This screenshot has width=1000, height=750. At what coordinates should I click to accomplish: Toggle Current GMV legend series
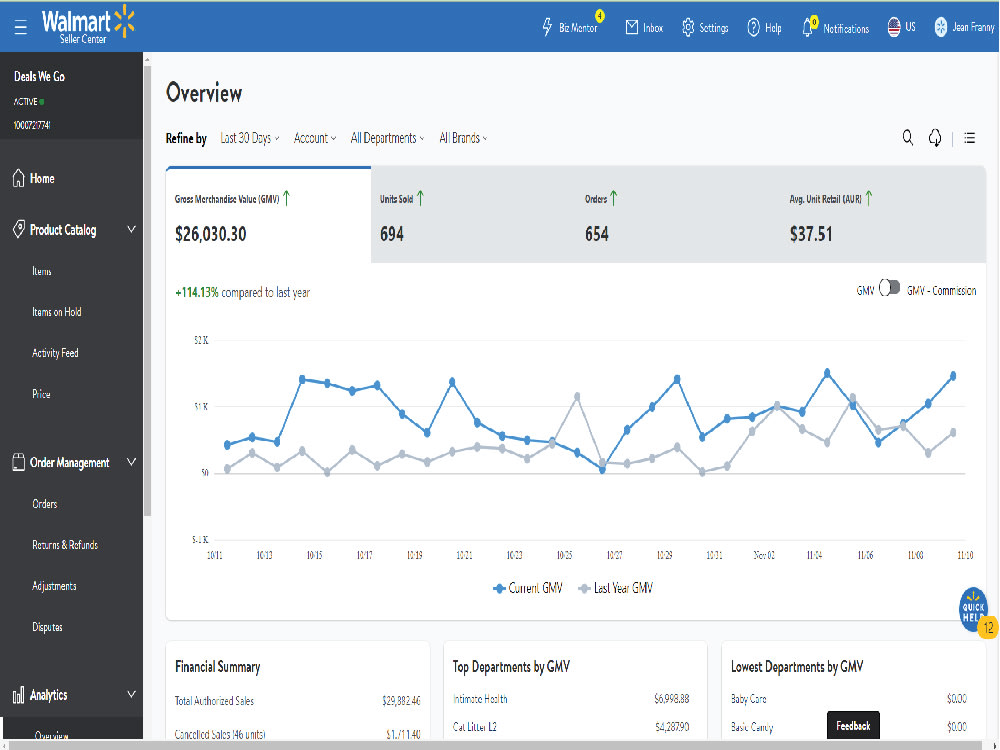point(528,588)
